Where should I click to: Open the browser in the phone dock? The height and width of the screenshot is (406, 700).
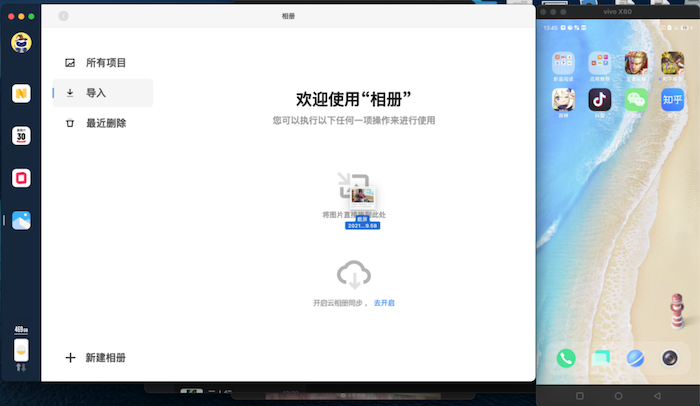tap(635, 358)
